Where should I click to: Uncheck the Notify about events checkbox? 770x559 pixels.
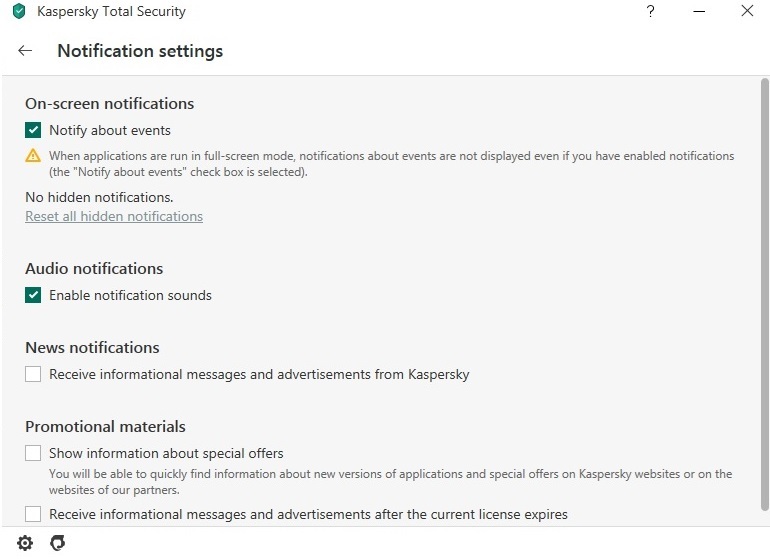click(x=34, y=130)
